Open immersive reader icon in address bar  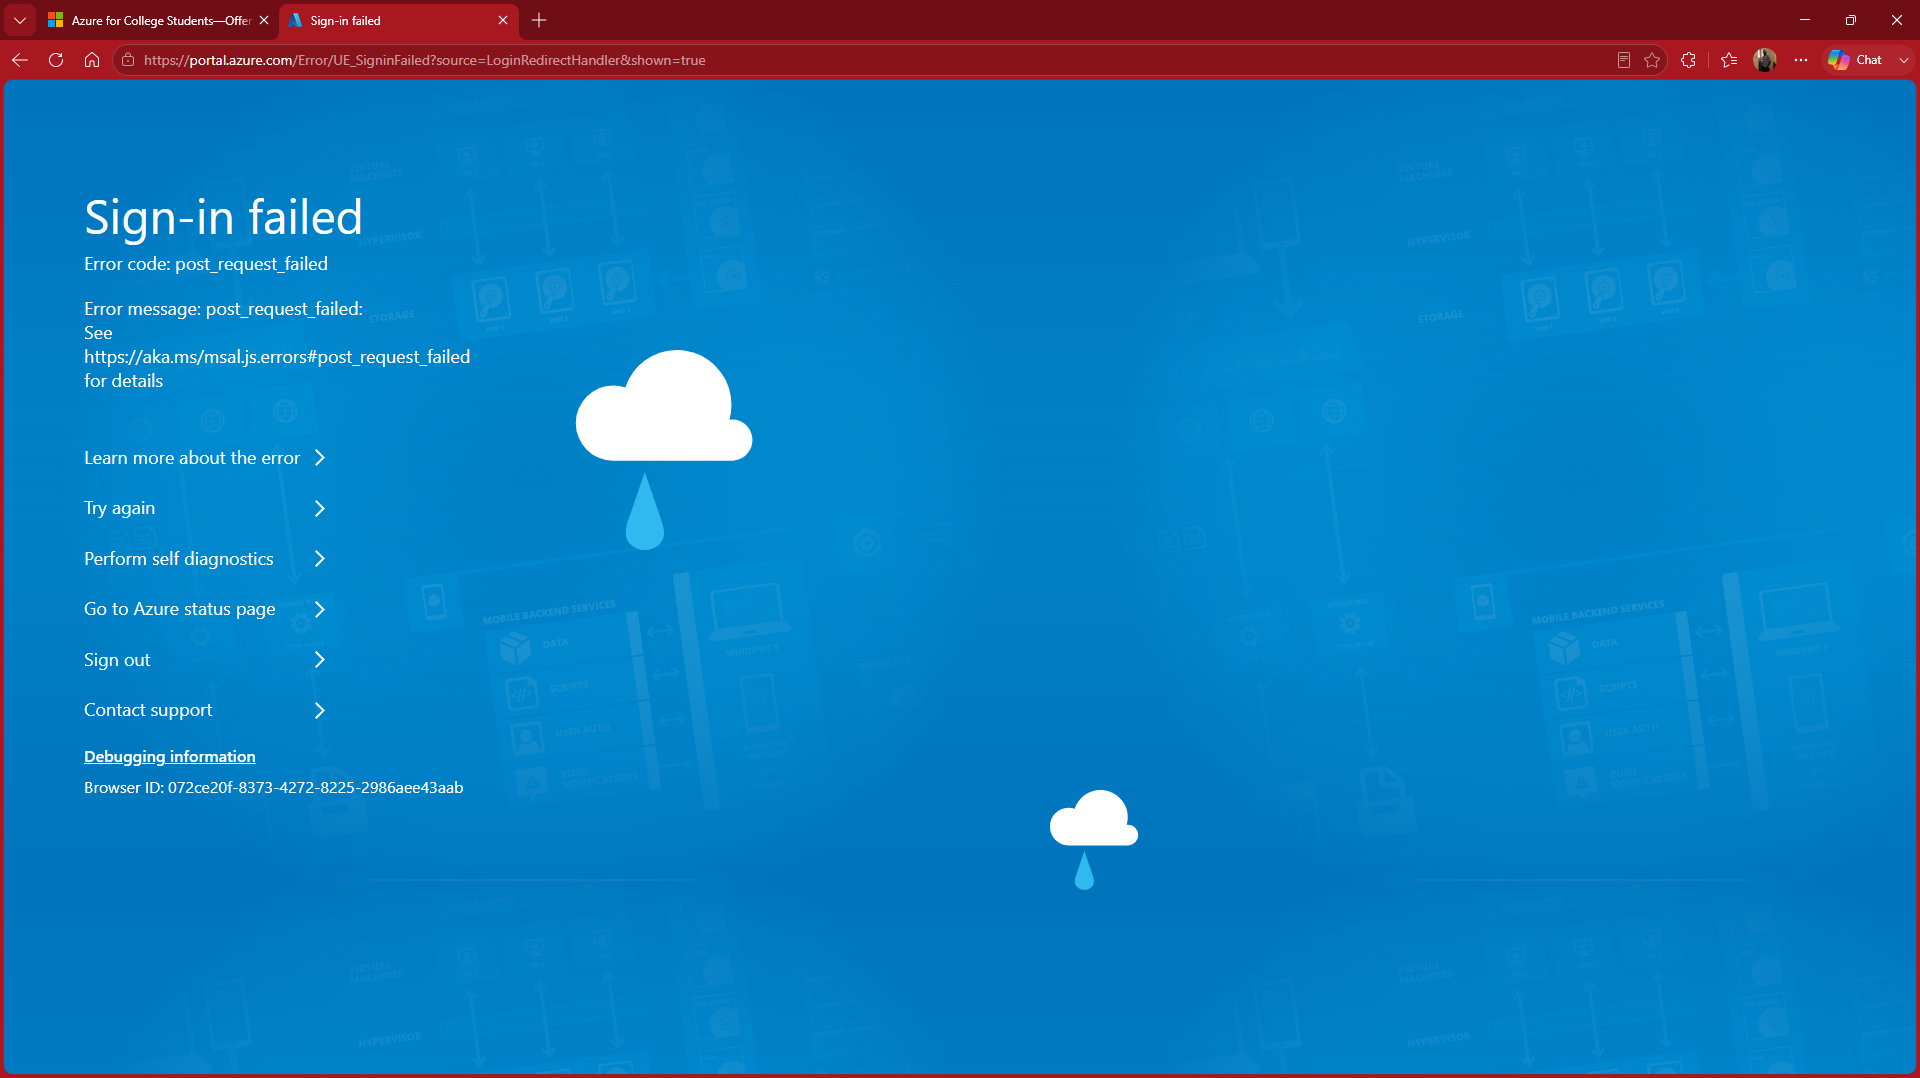(x=1624, y=60)
